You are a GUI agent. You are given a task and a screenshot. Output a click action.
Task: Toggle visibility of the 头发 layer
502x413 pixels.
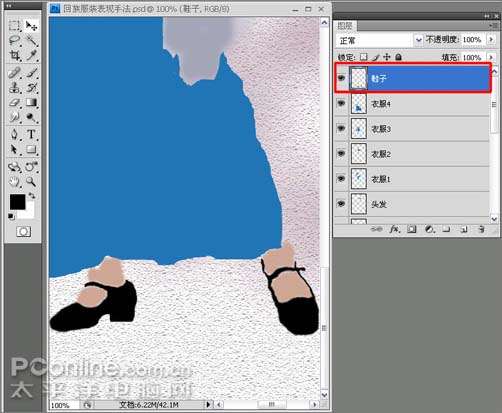pos(341,203)
